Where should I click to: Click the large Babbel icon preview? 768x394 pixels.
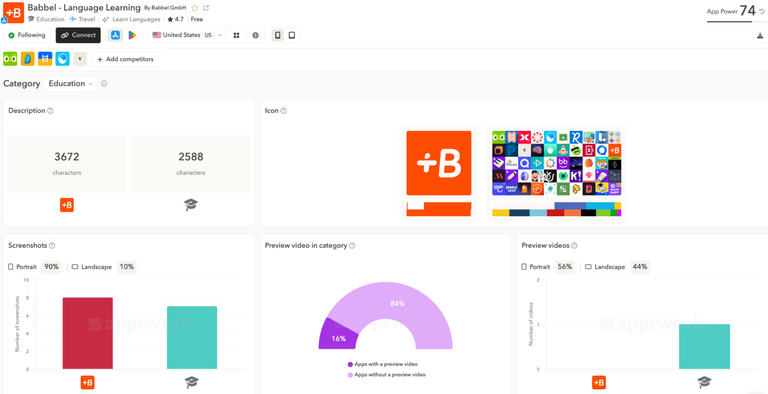point(439,163)
